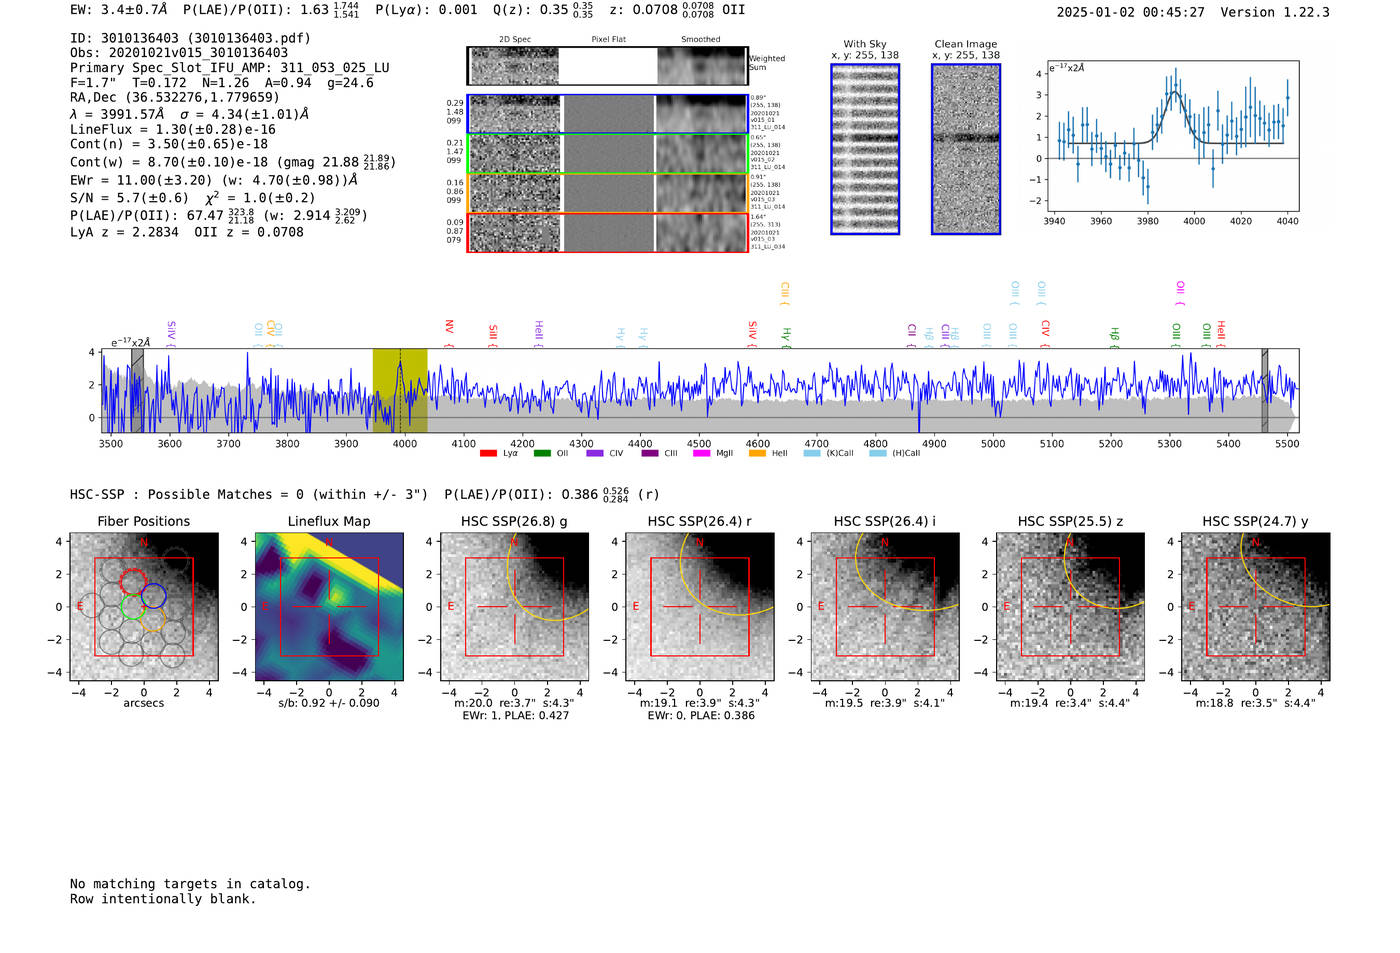Click the (K)CaII legend swatch

coord(812,454)
